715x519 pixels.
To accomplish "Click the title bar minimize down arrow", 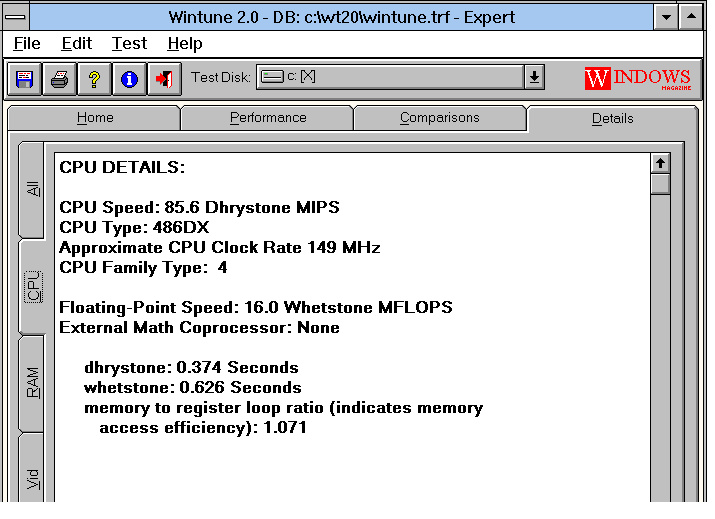I will click(666, 17).
